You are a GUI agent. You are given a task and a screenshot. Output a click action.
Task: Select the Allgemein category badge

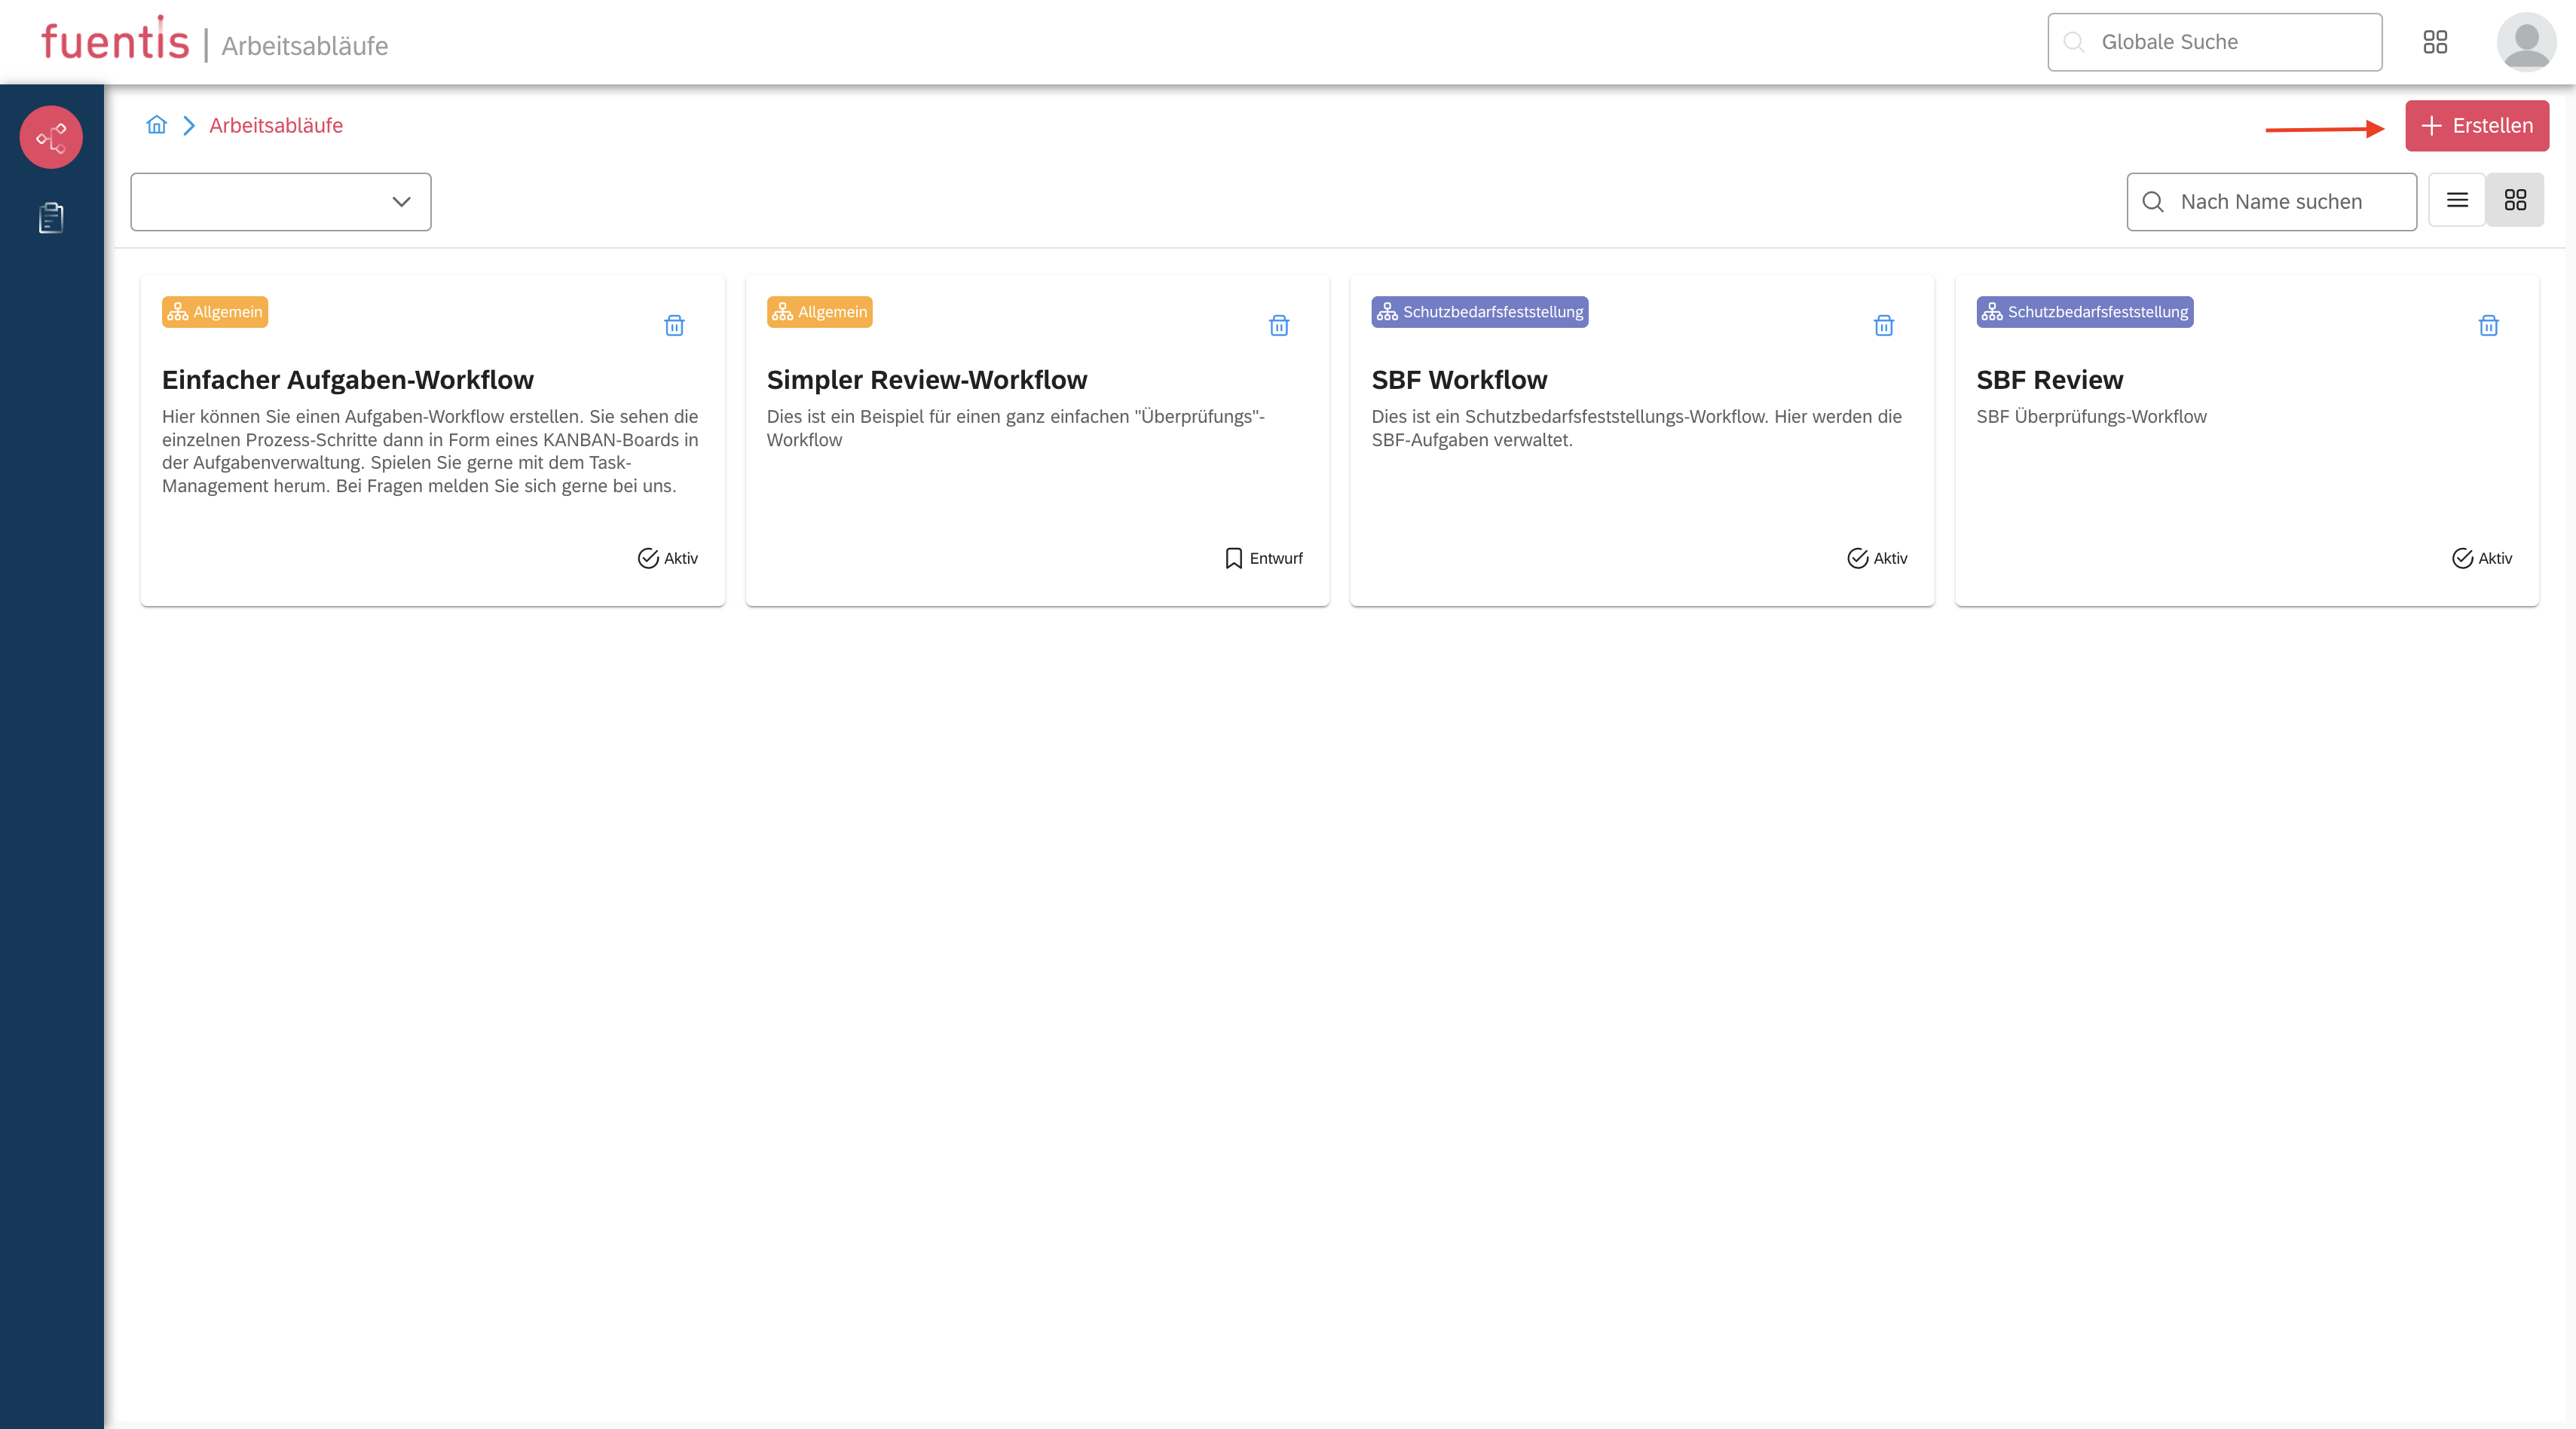215,311
